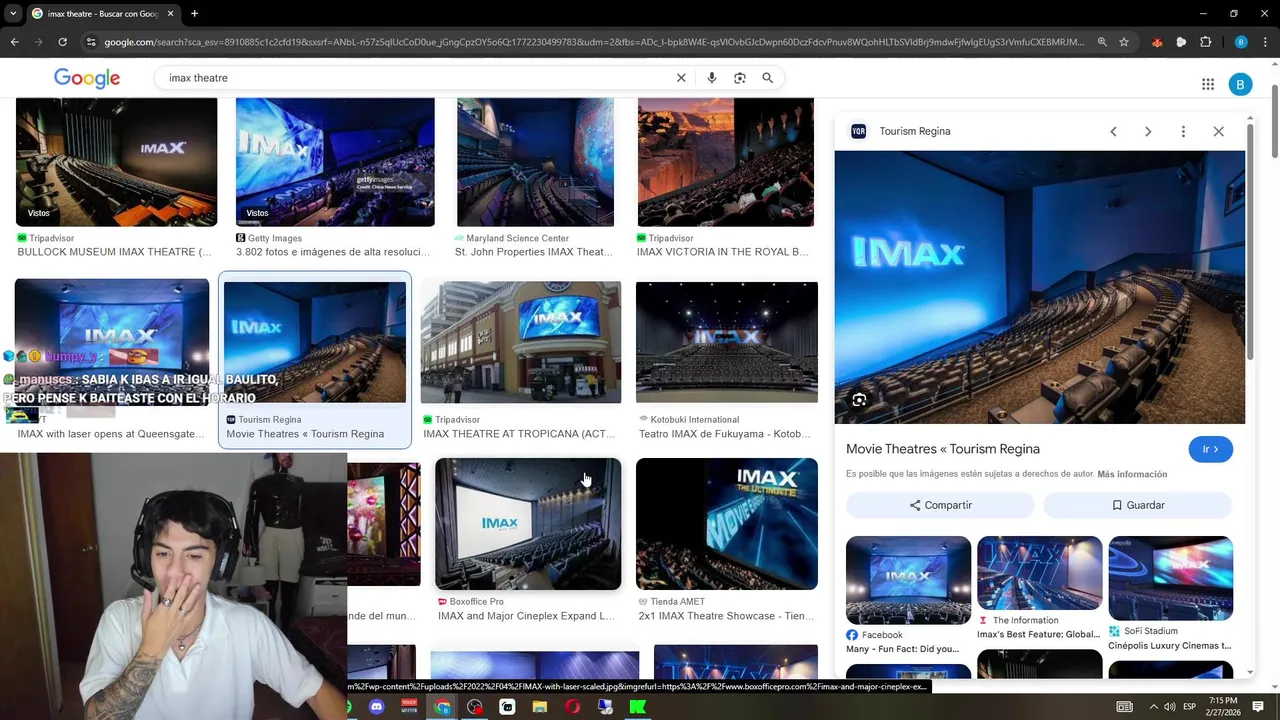
Task: Open Bullock Museum IMAX Theatre thumbnail
Action: pos(116,162)
